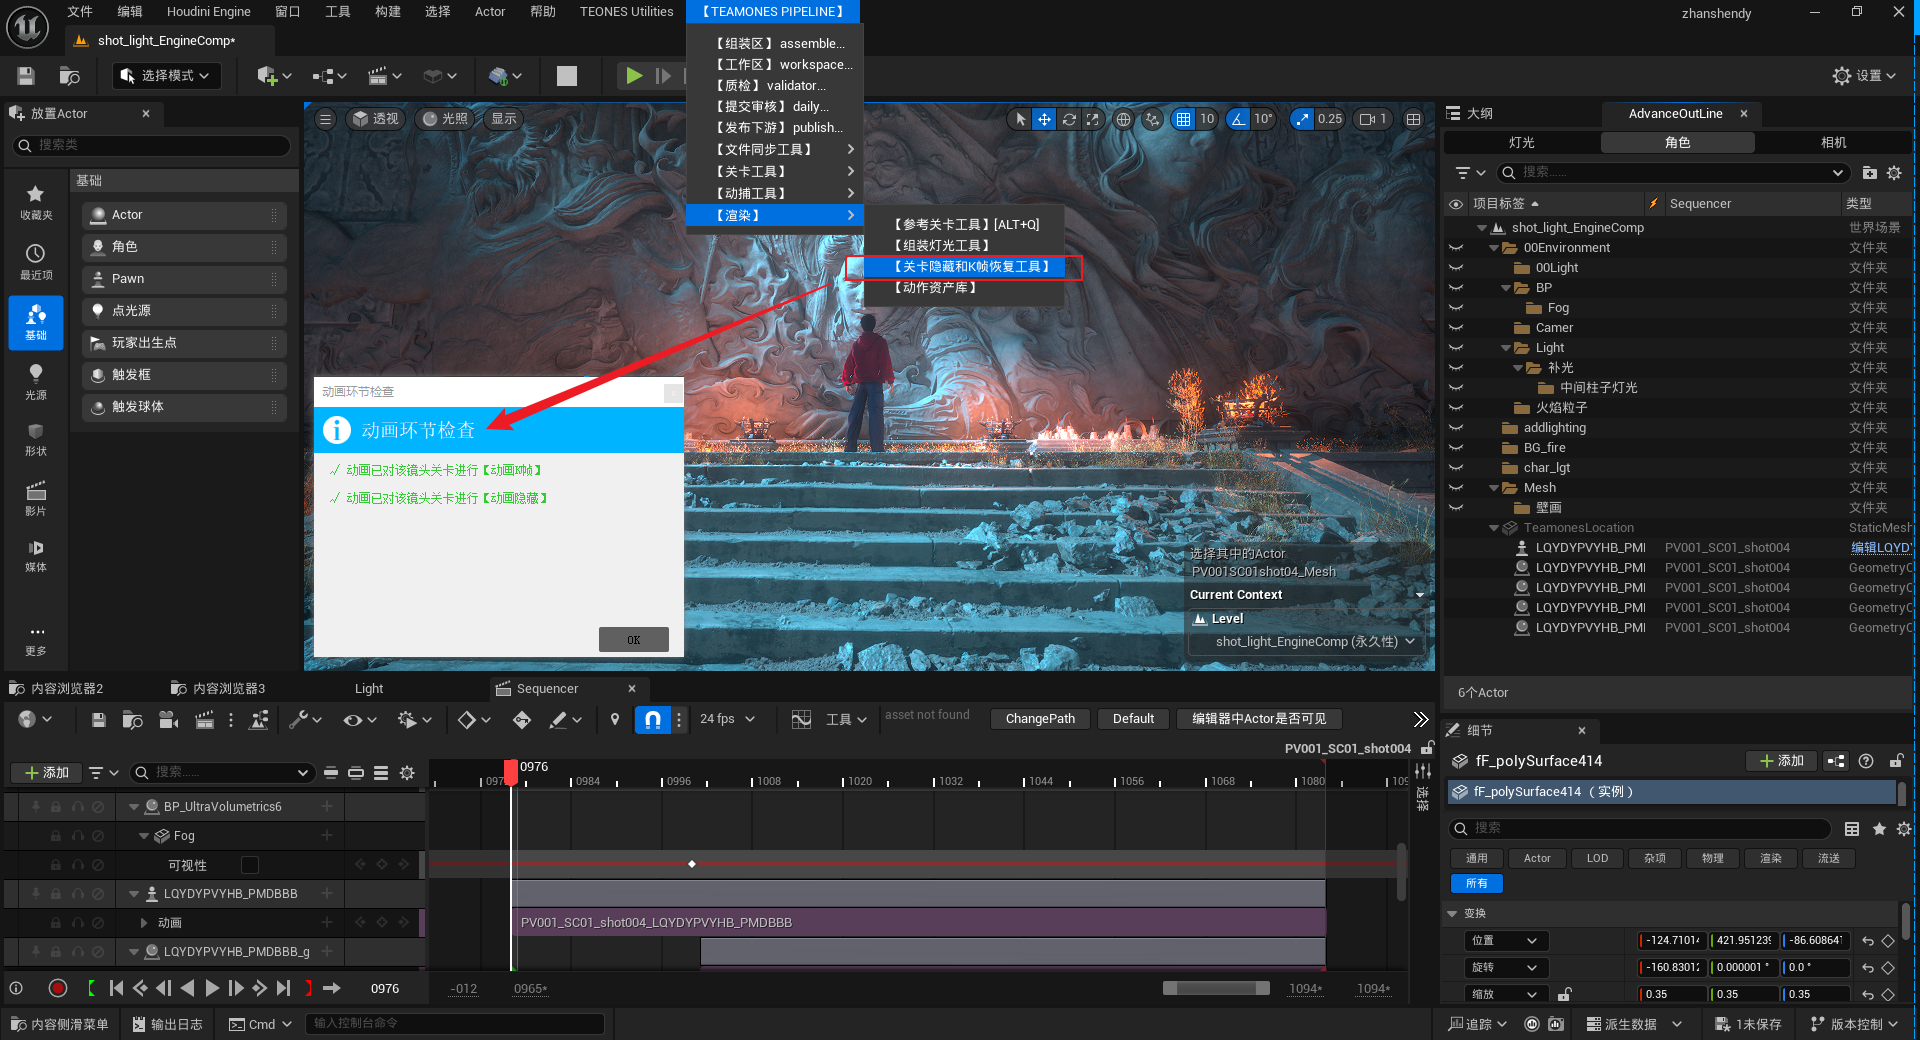
Task: Select 【动作资产库】 submenu entry
Action: coord(935,288)
